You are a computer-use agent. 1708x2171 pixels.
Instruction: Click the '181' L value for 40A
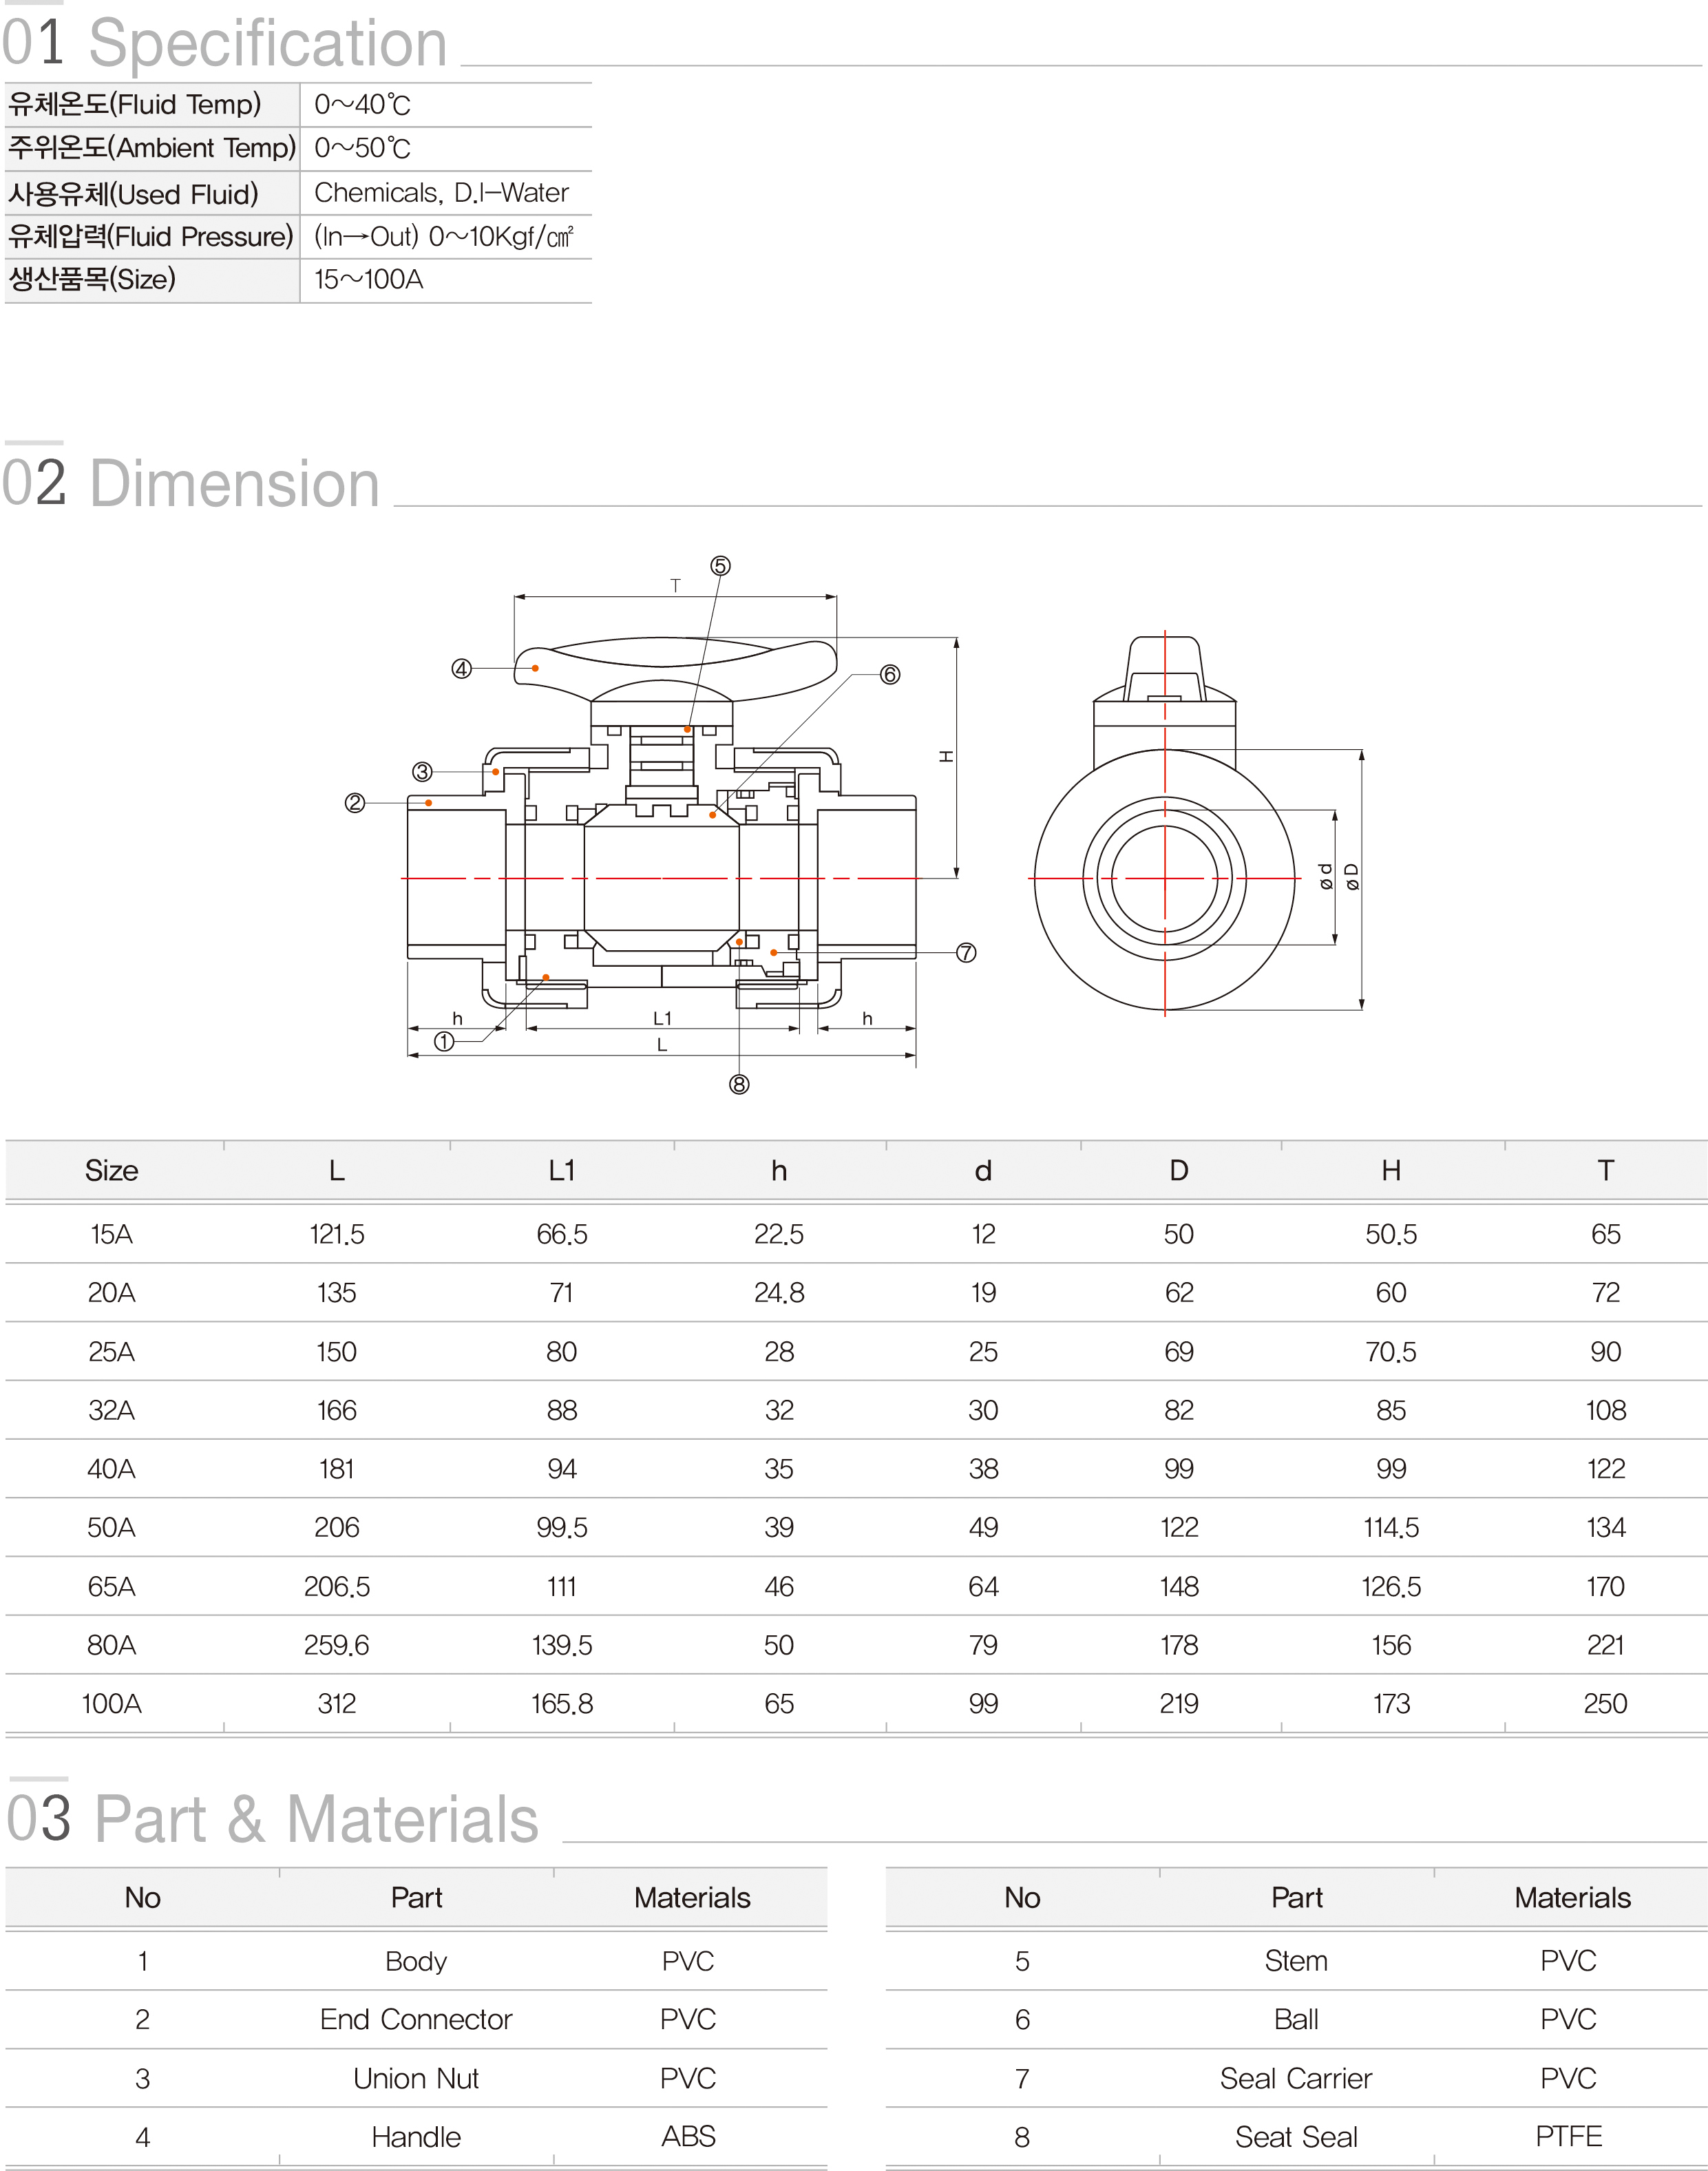pos(337,1469)
